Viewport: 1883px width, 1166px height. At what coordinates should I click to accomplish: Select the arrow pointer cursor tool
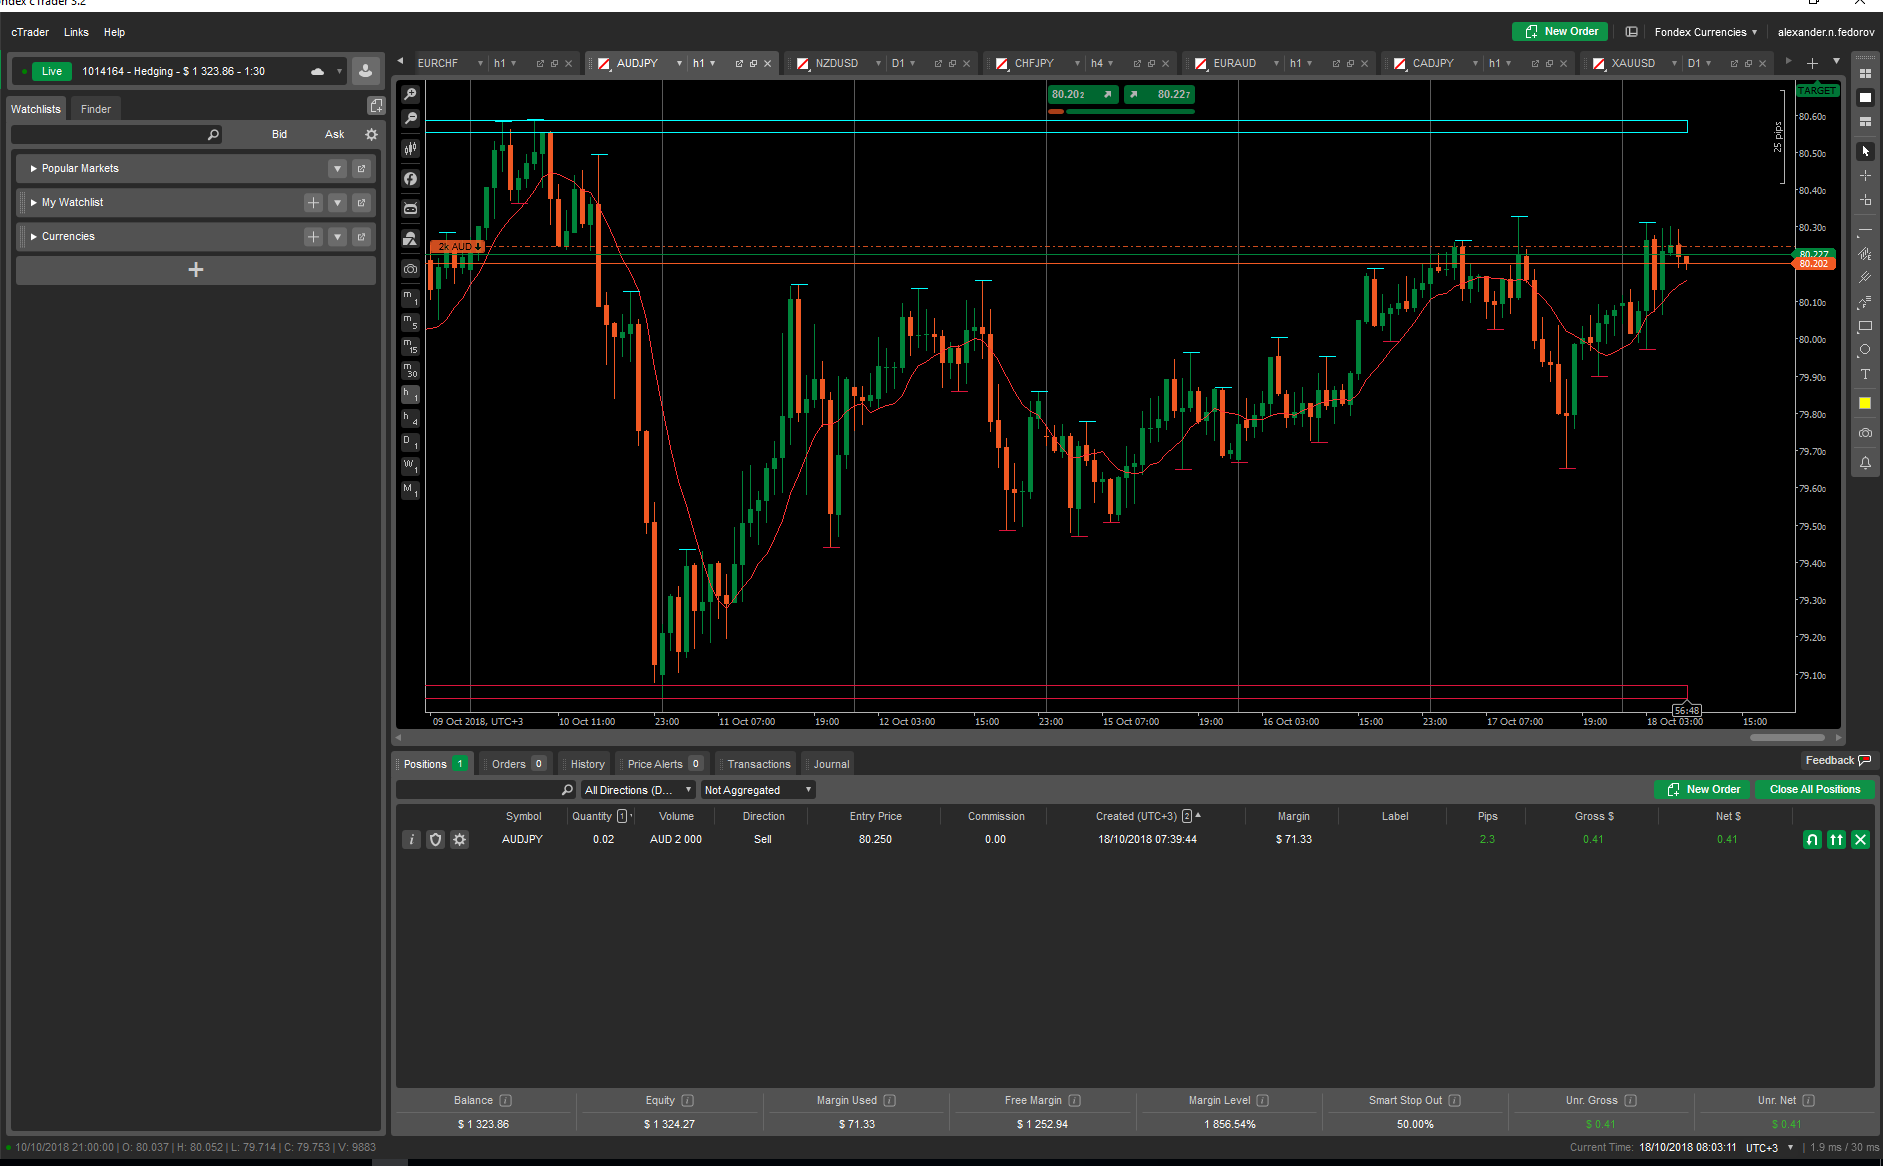(x=1865, y=151)
